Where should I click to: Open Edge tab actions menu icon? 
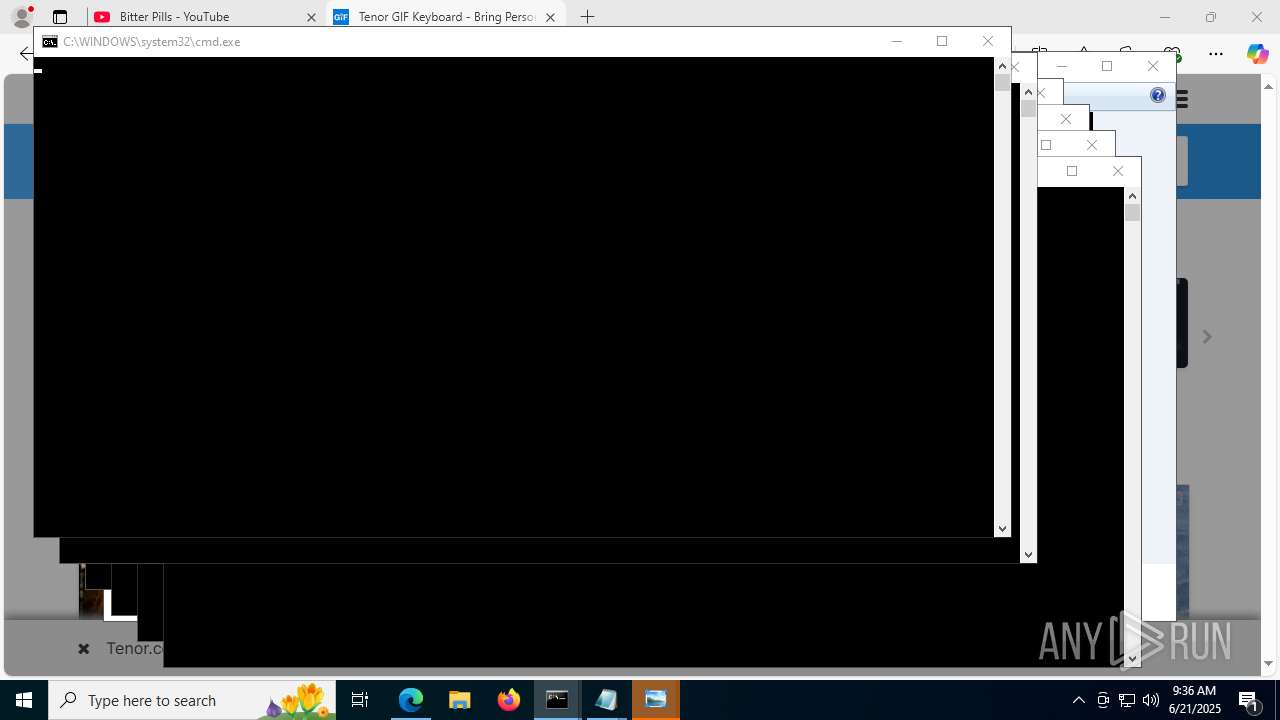(x=60, y=17)
